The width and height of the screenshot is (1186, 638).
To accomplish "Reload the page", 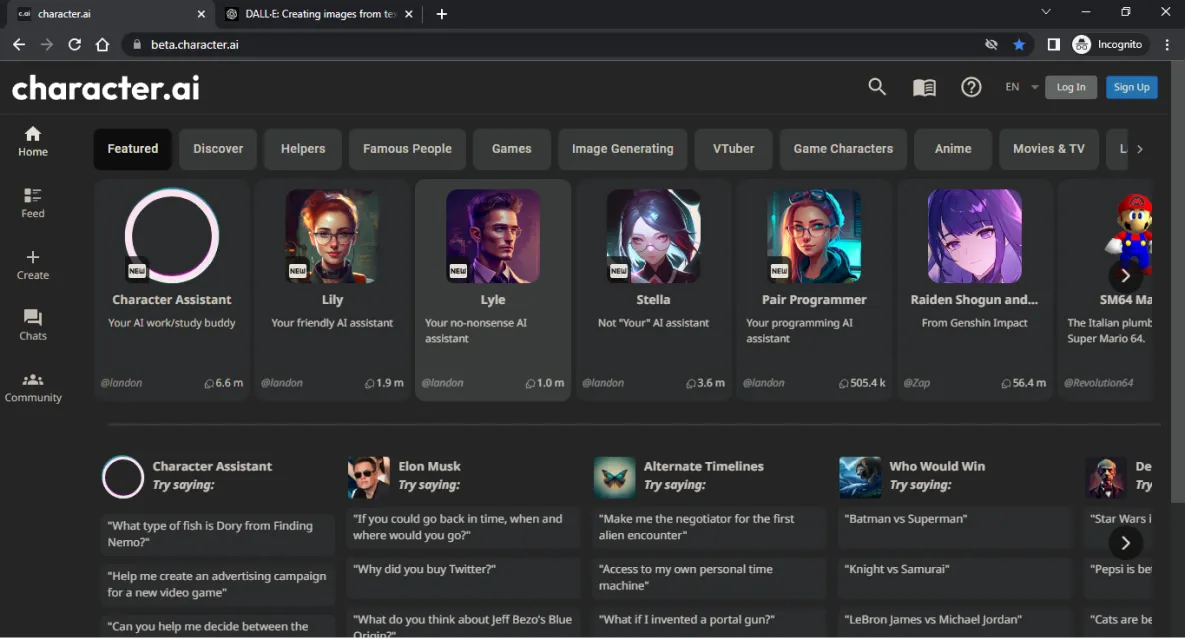I will (74, 45).
